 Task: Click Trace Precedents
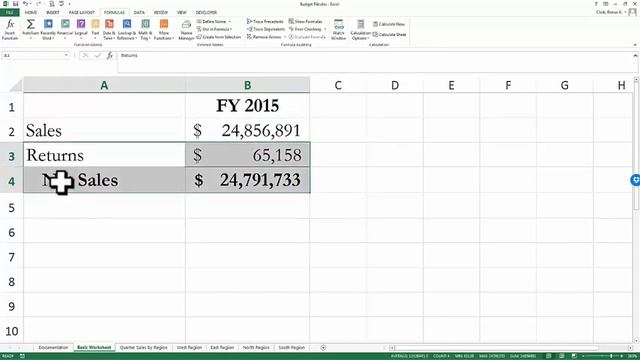click(x=265, y=21)
